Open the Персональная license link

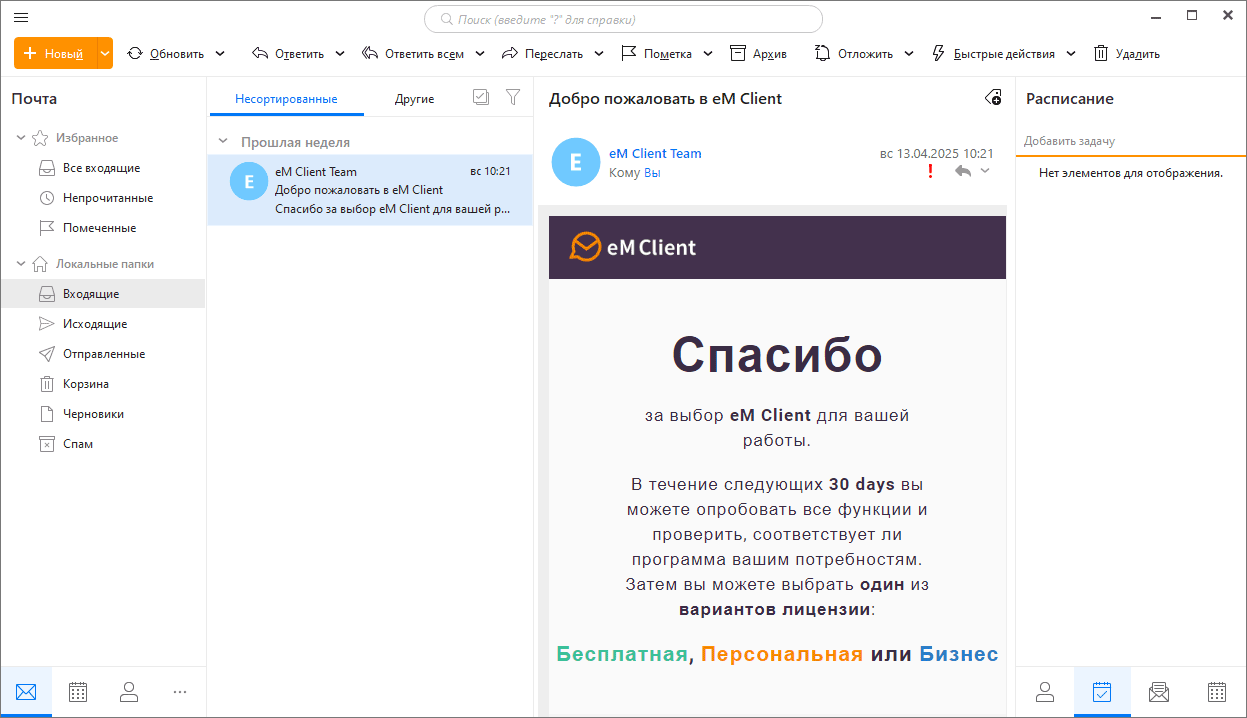click(x=782, y=654)
